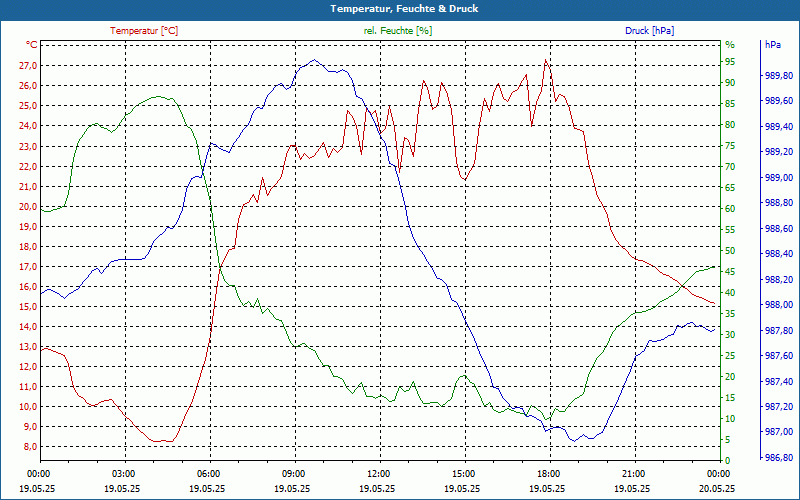Click the 'hPa' unit label on pressure axis
800x500 pixels.
[772, 45]
